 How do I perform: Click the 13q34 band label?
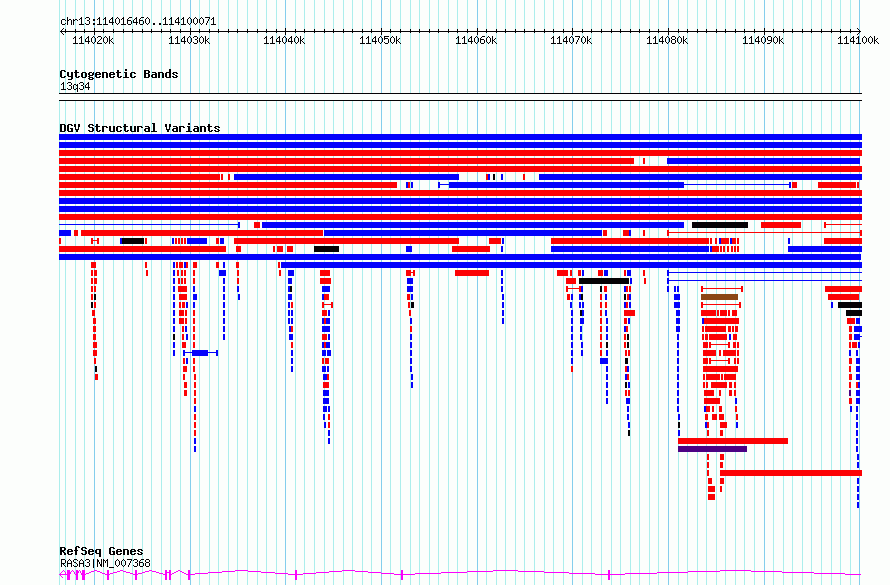[x=75, y=86]
